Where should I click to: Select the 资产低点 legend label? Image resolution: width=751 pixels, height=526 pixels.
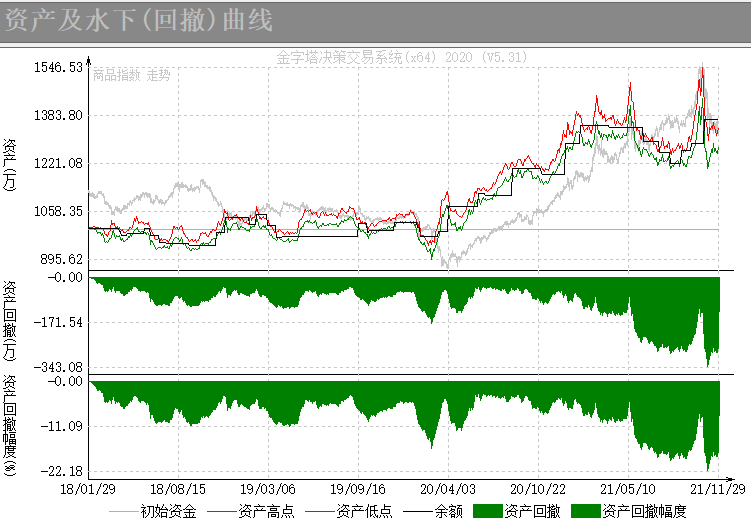point(364,512)
